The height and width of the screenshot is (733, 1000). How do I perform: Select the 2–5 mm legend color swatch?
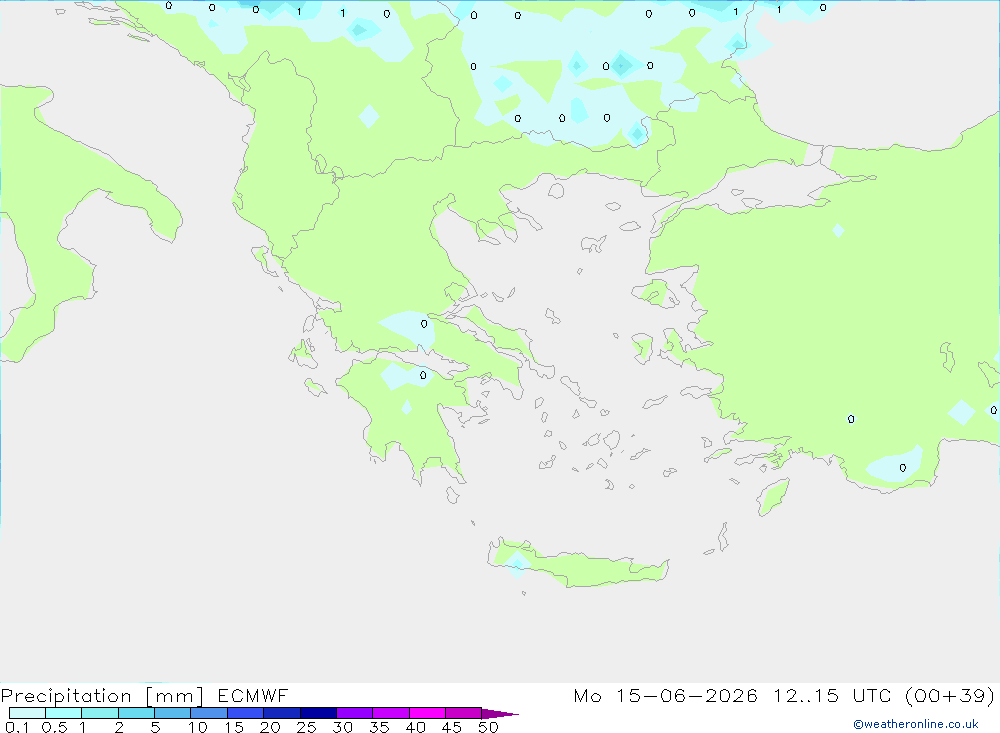tap(136, 713)
